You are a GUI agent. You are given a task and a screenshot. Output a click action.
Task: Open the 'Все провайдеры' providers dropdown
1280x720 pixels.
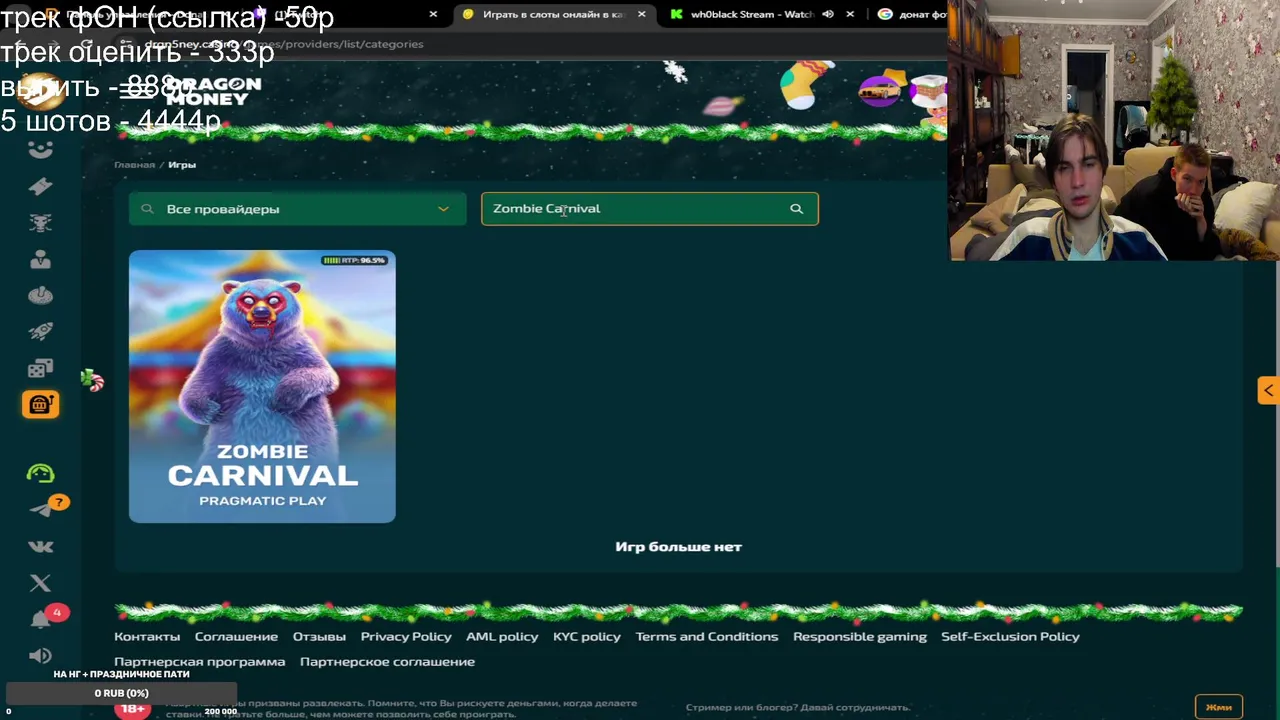pyautogui.click(x=297, y=209)
